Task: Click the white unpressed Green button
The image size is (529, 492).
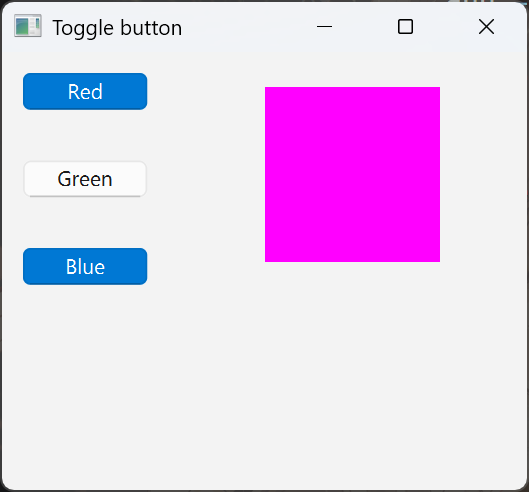Action: tap(85, 179)
